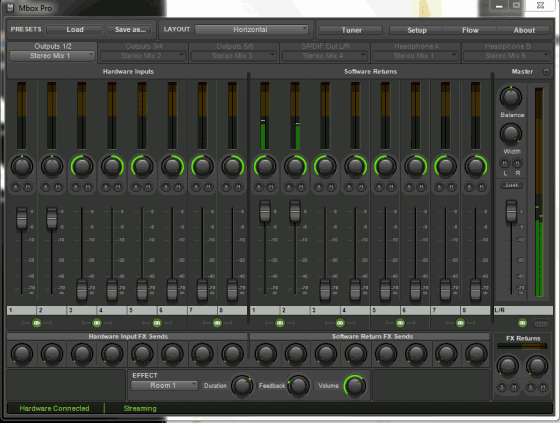Select the Outputs 1/2 tab

pyautogui.click(x=53, y=46)
